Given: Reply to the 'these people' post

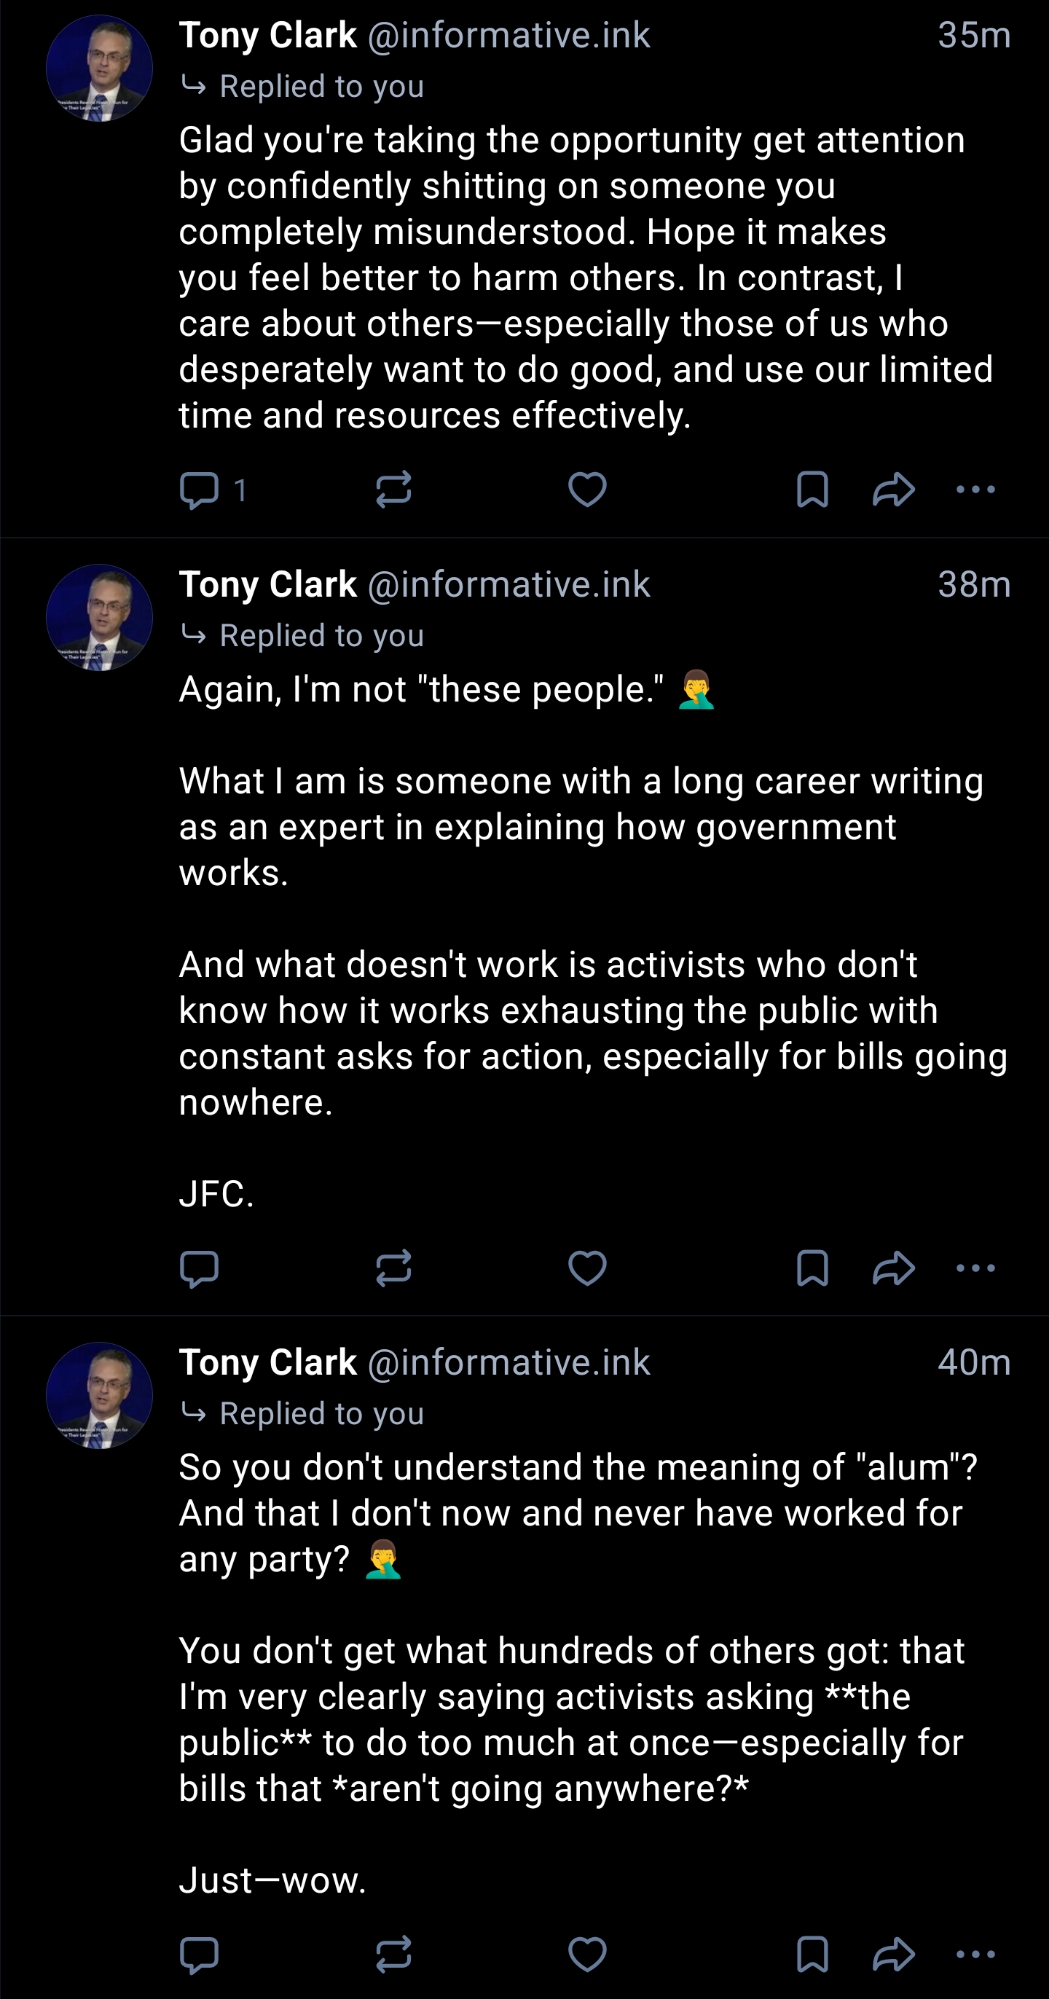Looking at the screenshot, I should tap(199, 1268).
